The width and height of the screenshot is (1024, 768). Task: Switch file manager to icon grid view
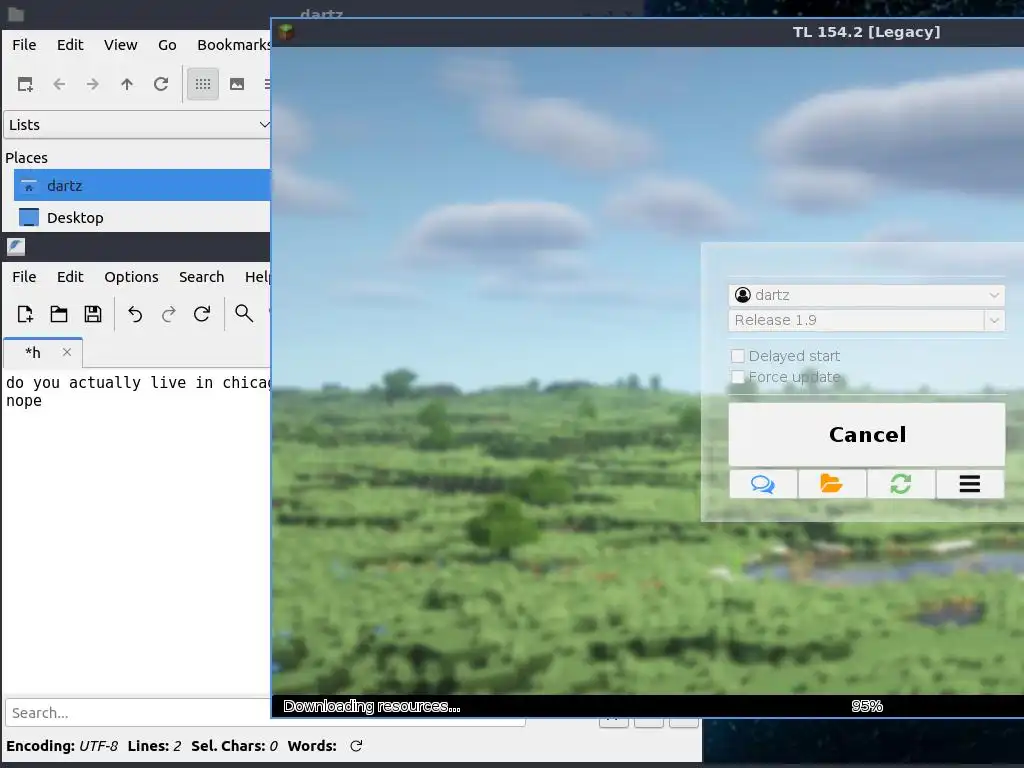[202, 84]
